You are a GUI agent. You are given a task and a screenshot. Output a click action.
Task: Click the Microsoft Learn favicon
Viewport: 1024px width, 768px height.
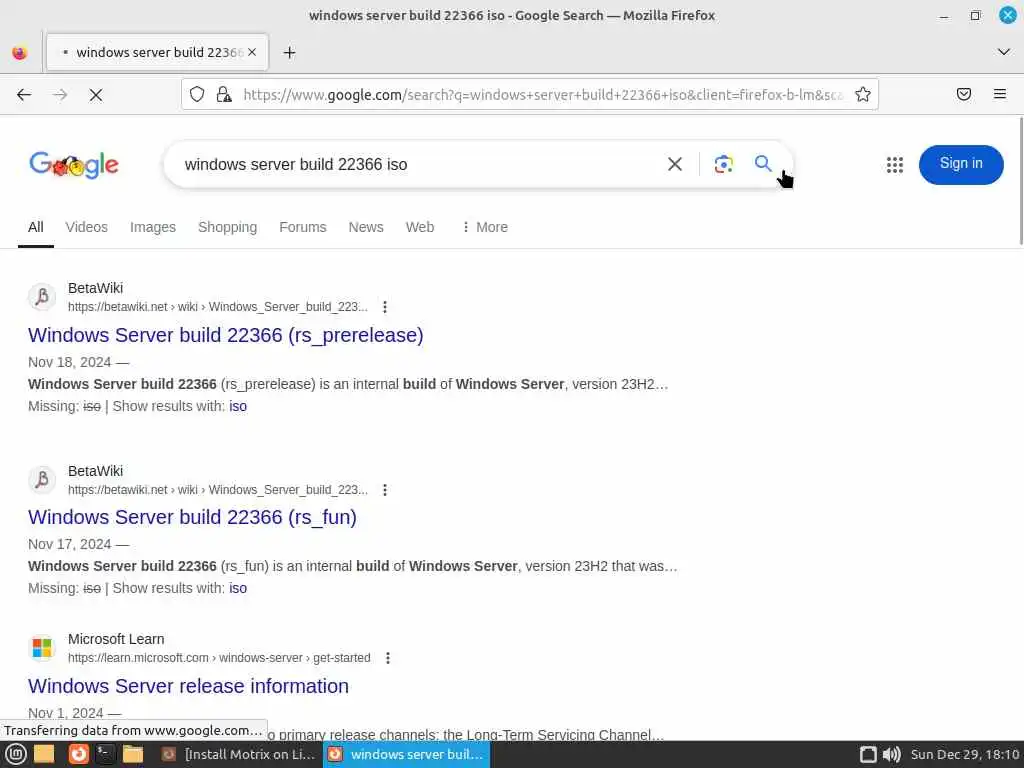[42, 648]
